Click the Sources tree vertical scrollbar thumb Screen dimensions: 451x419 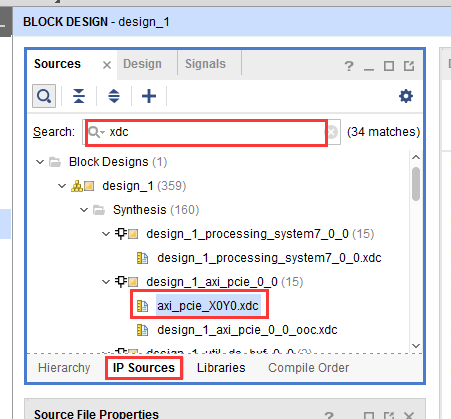(416, 184)
